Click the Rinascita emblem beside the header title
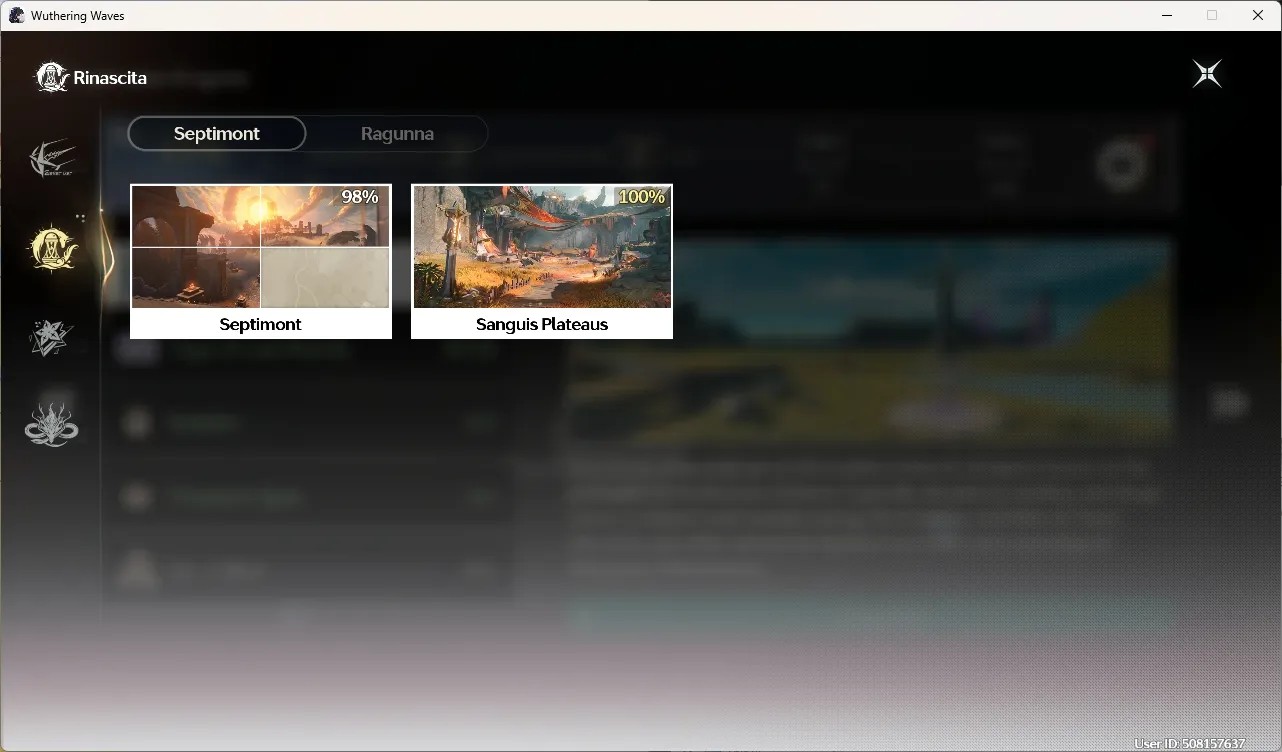1282x752 pixels. (52, 77)
